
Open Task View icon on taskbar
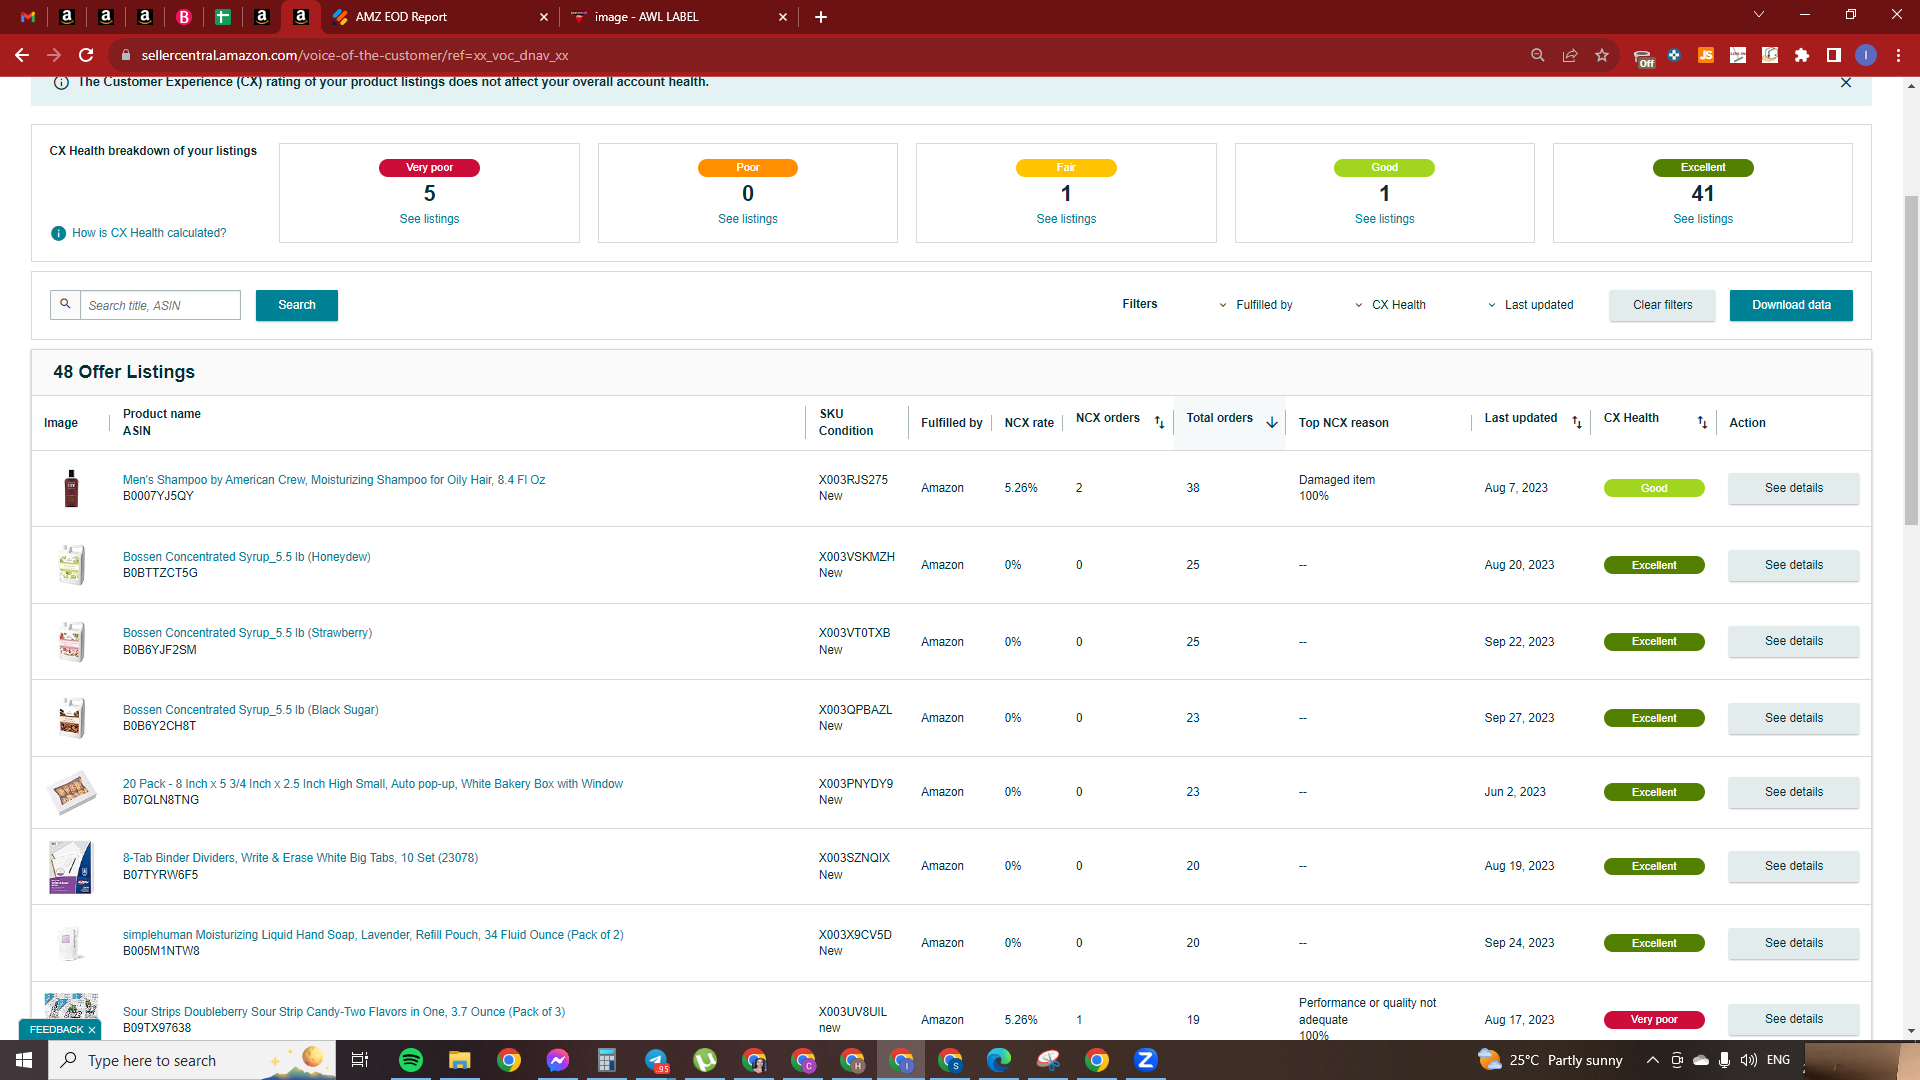[x=360, y=1060]
